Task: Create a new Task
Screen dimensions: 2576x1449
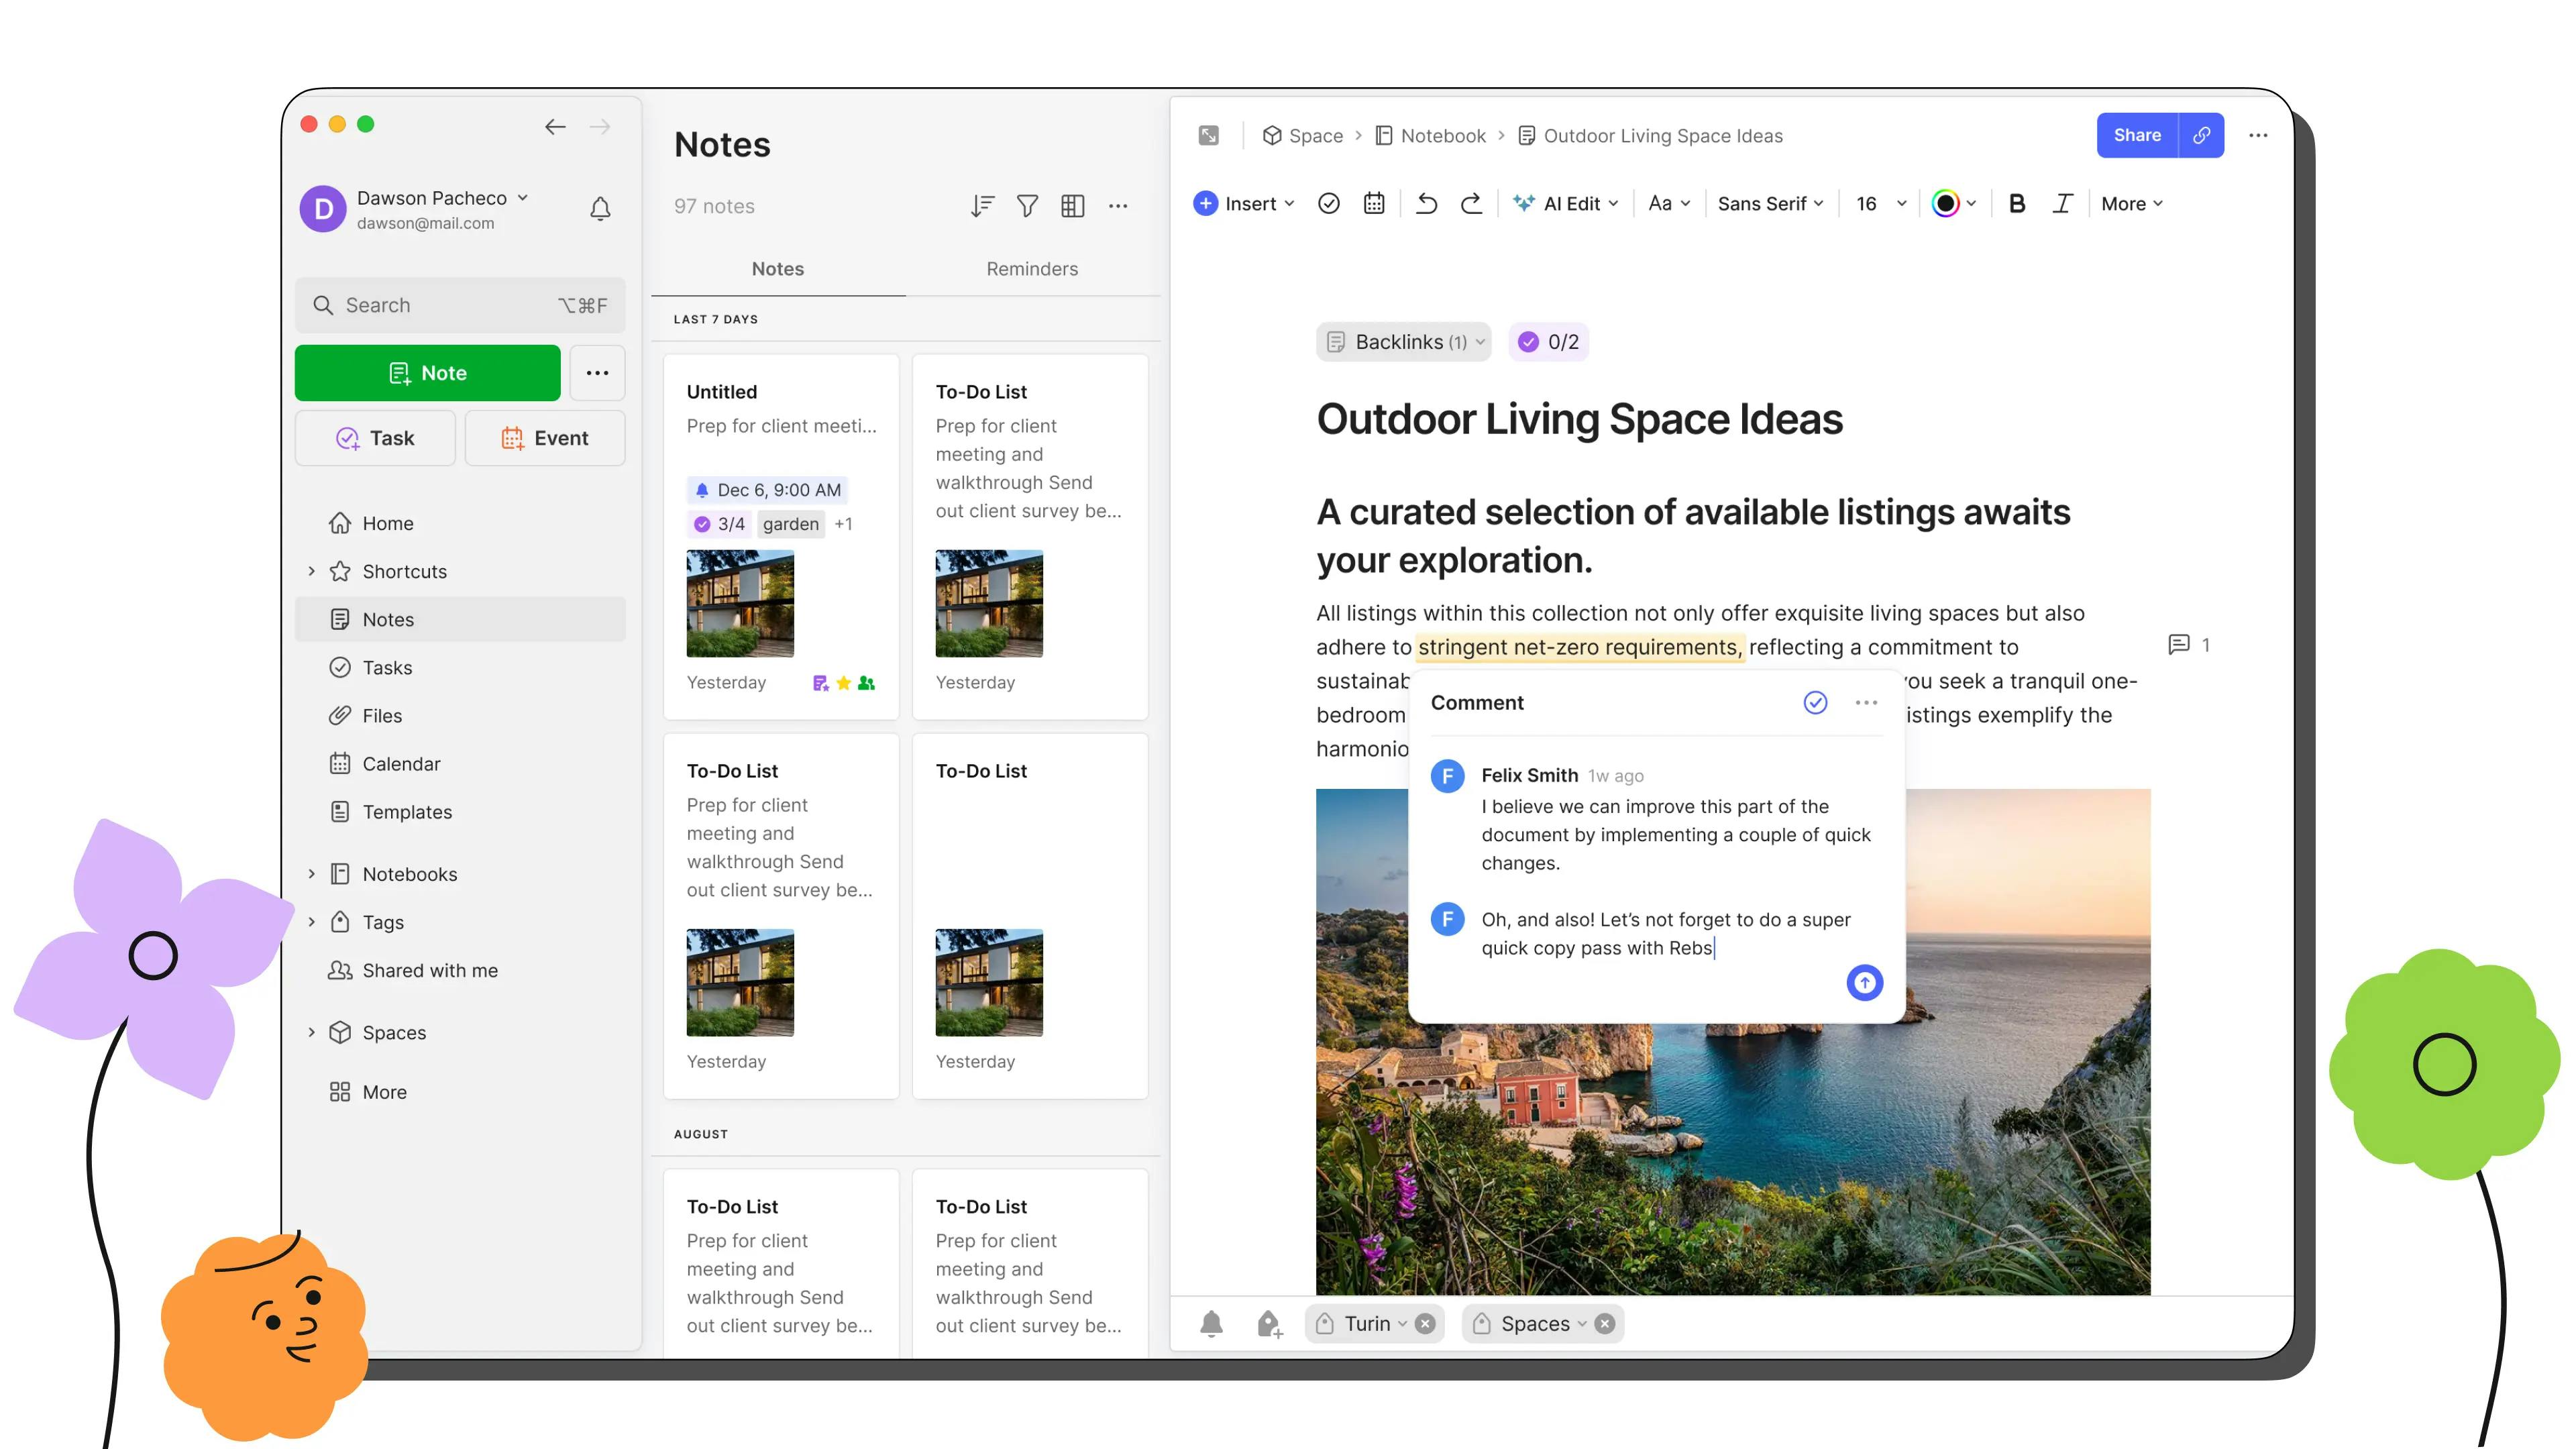Action: point(375,438)
